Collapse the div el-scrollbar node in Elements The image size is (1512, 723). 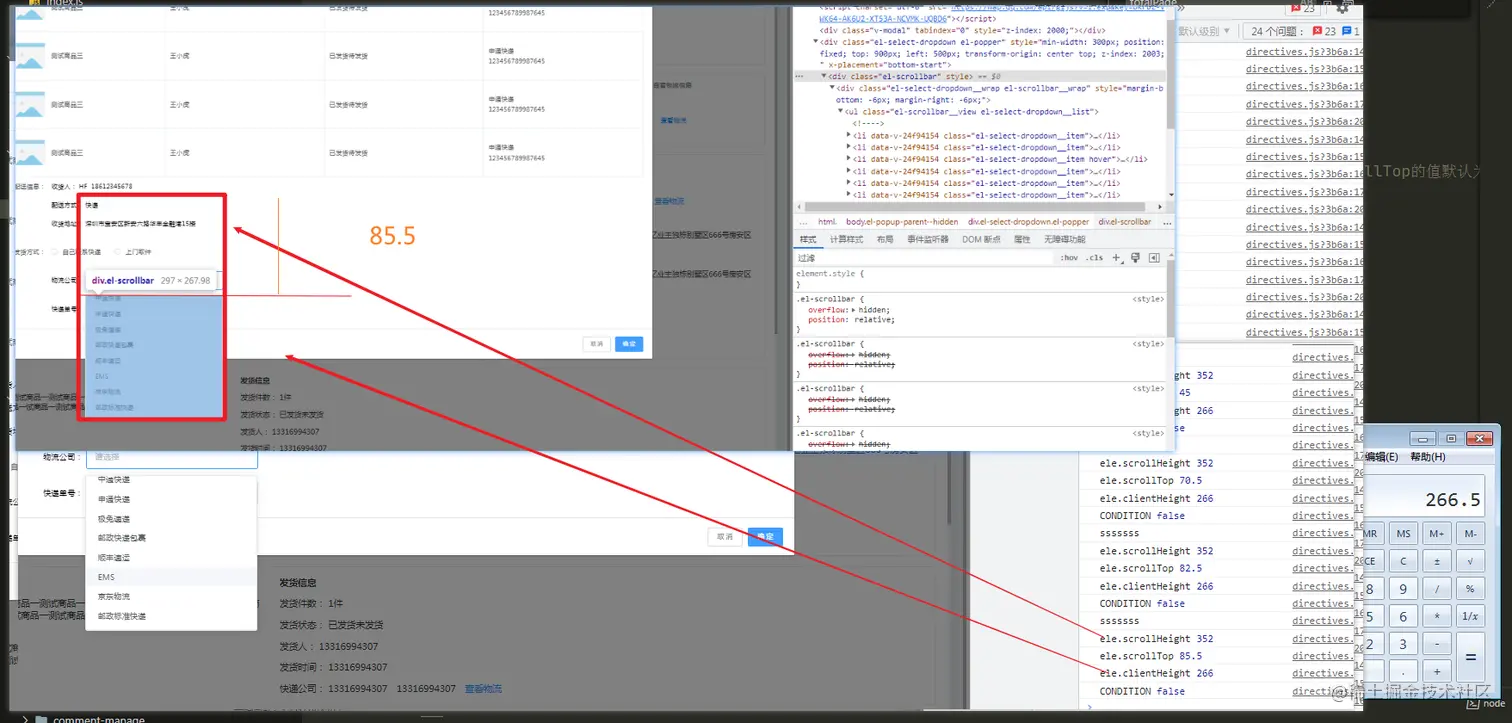pos(824,76)
